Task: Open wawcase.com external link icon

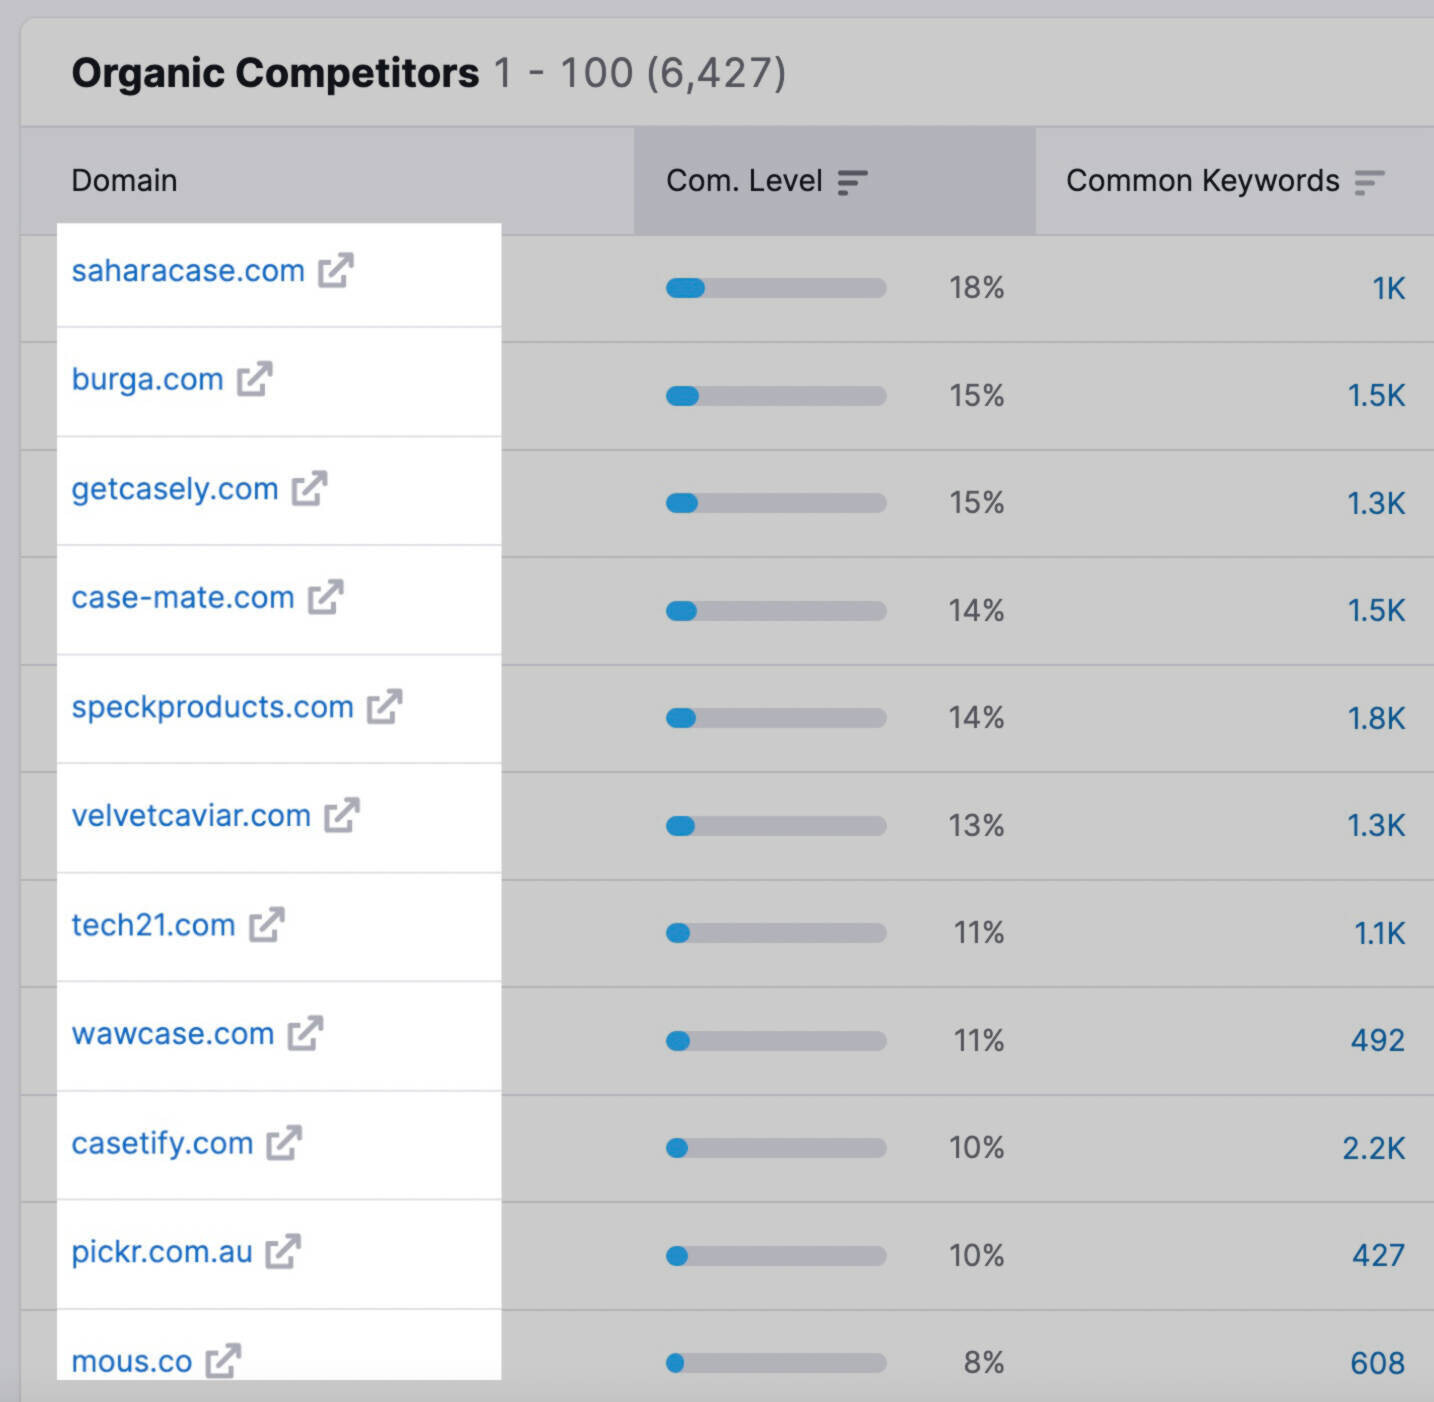Action: tap(305, 1033)
